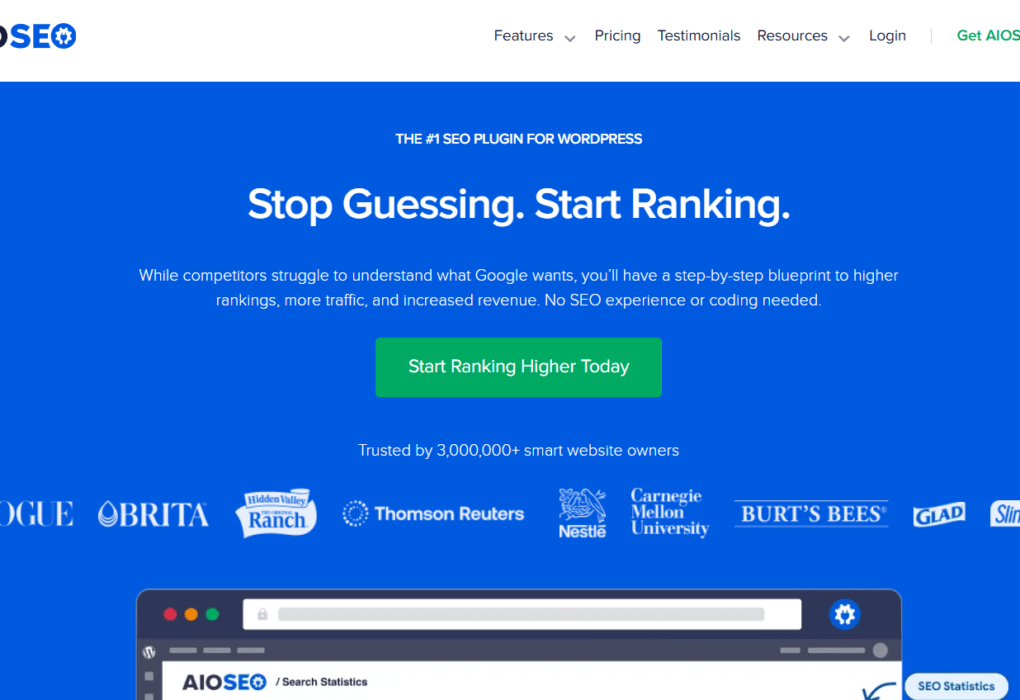The width and height of the screenshot is (1020, 700).
Task: Select the Thomson Reuters logo
Action: (433, 513)
